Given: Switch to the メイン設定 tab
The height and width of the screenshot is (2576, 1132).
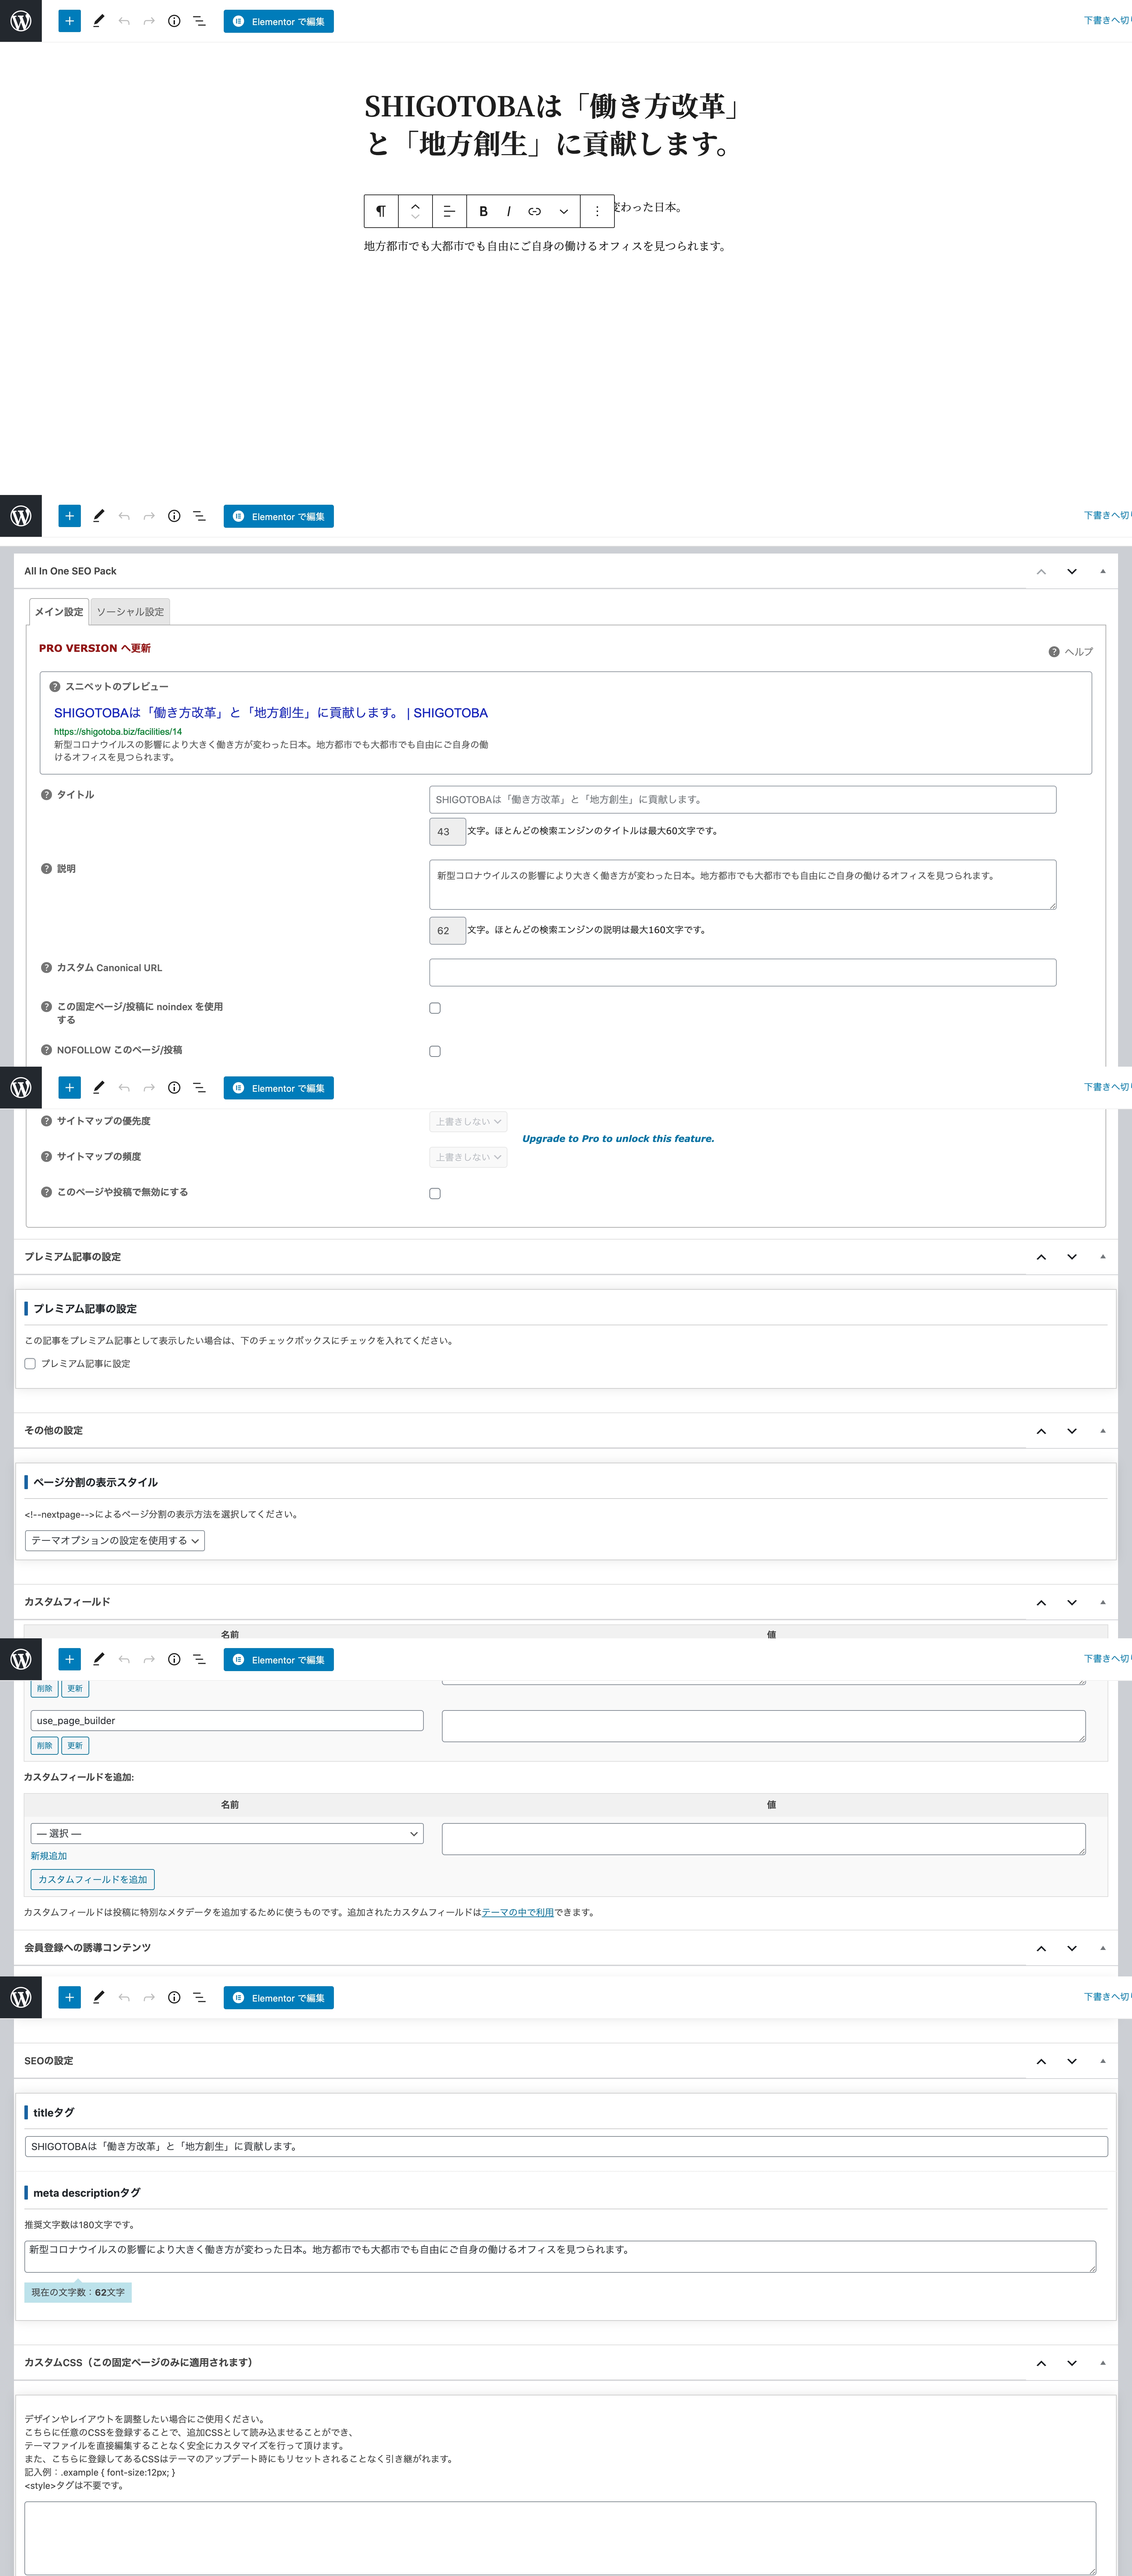Looking at the screenshot, I should [59, 612].
